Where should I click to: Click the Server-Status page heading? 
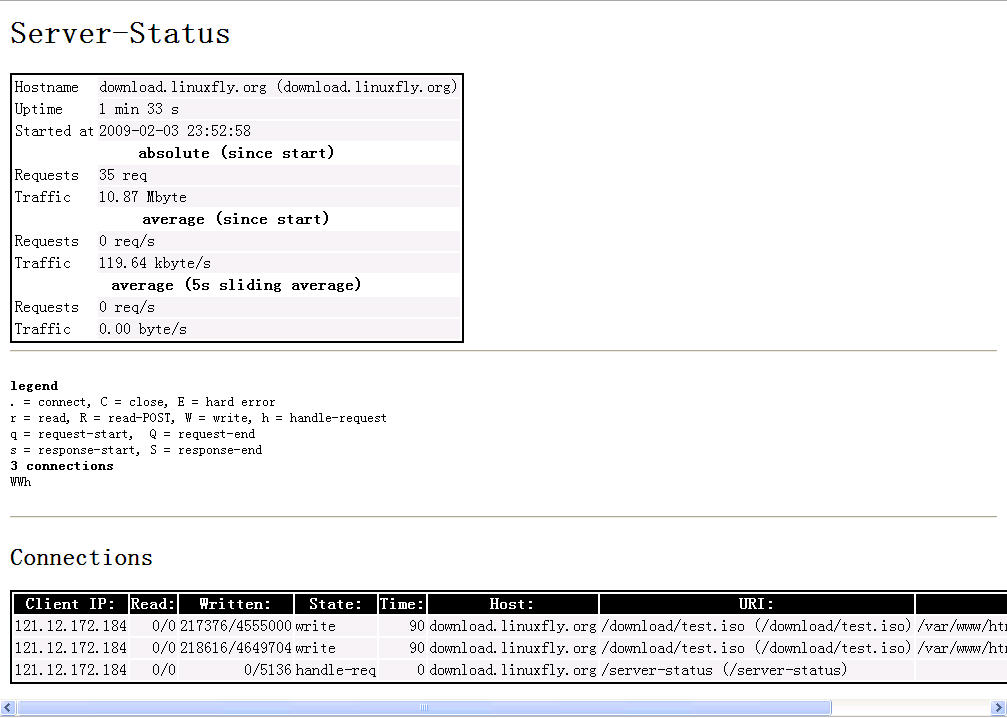[x=120, y=34]
